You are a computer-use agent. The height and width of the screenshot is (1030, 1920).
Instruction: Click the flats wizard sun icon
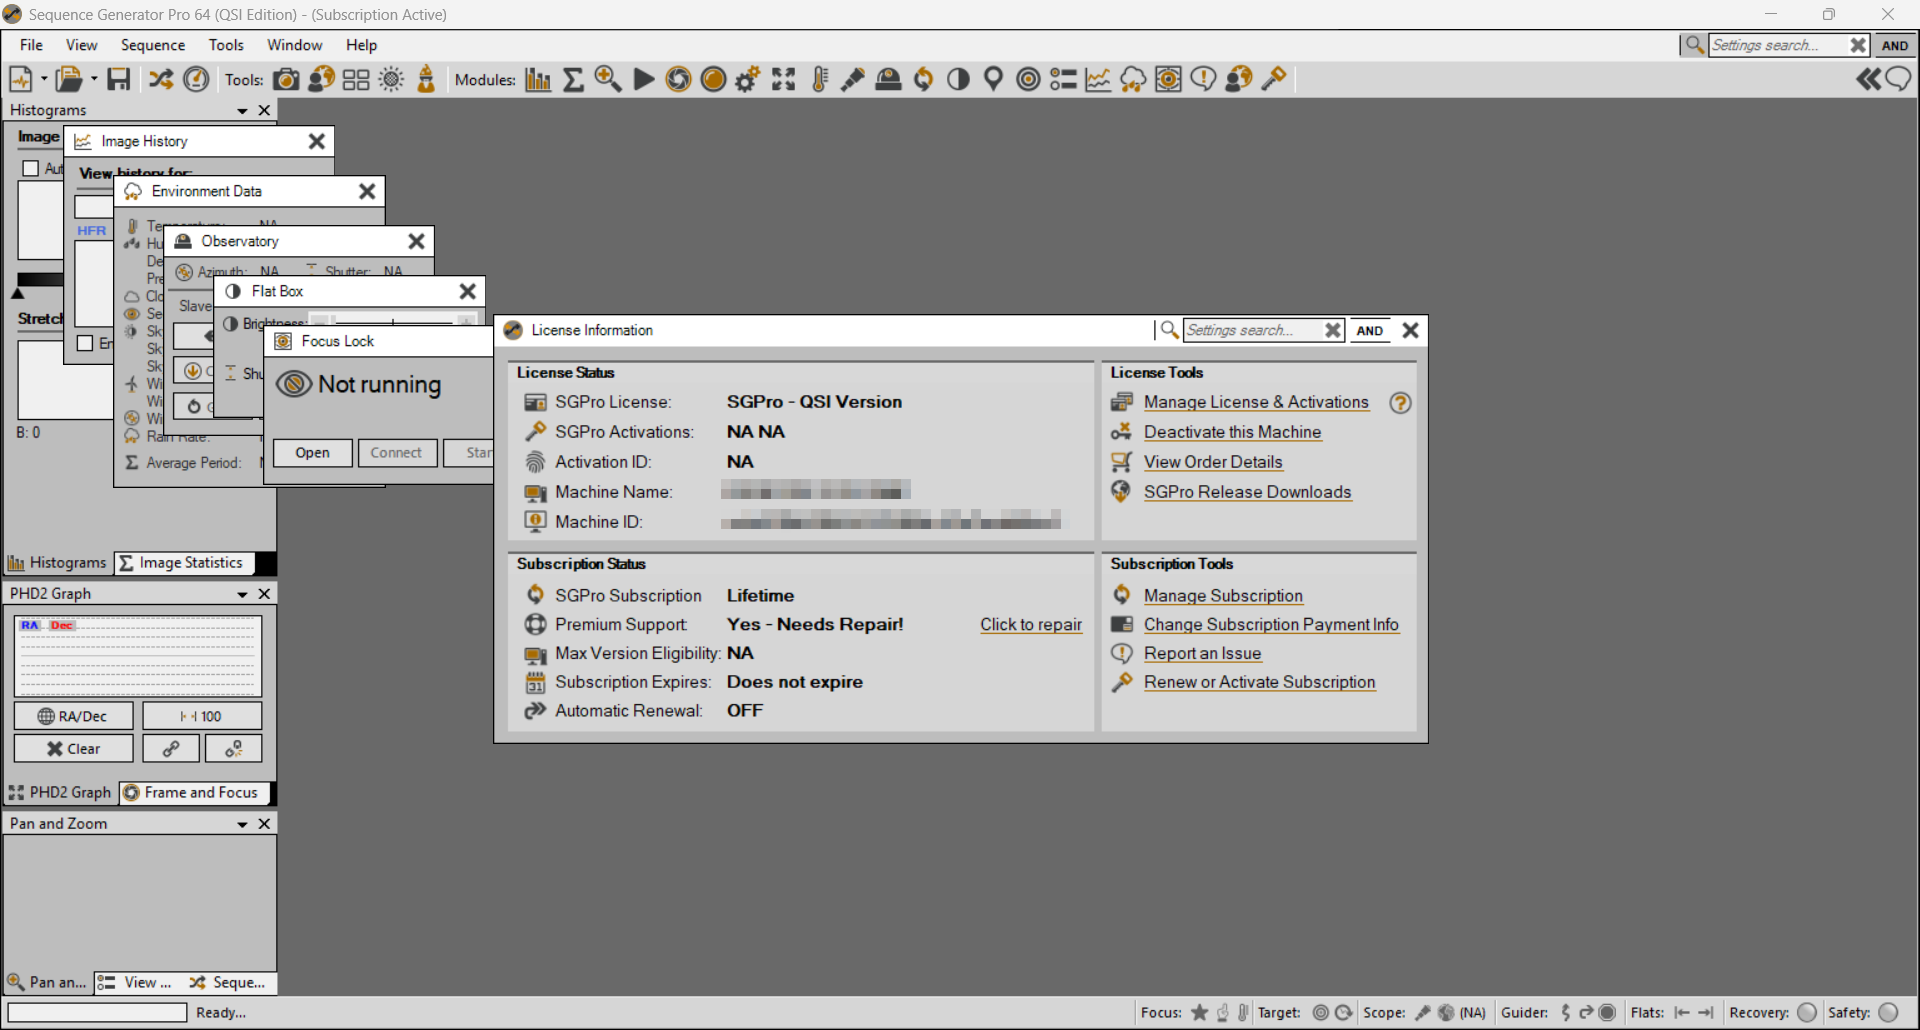coord(391,79)
